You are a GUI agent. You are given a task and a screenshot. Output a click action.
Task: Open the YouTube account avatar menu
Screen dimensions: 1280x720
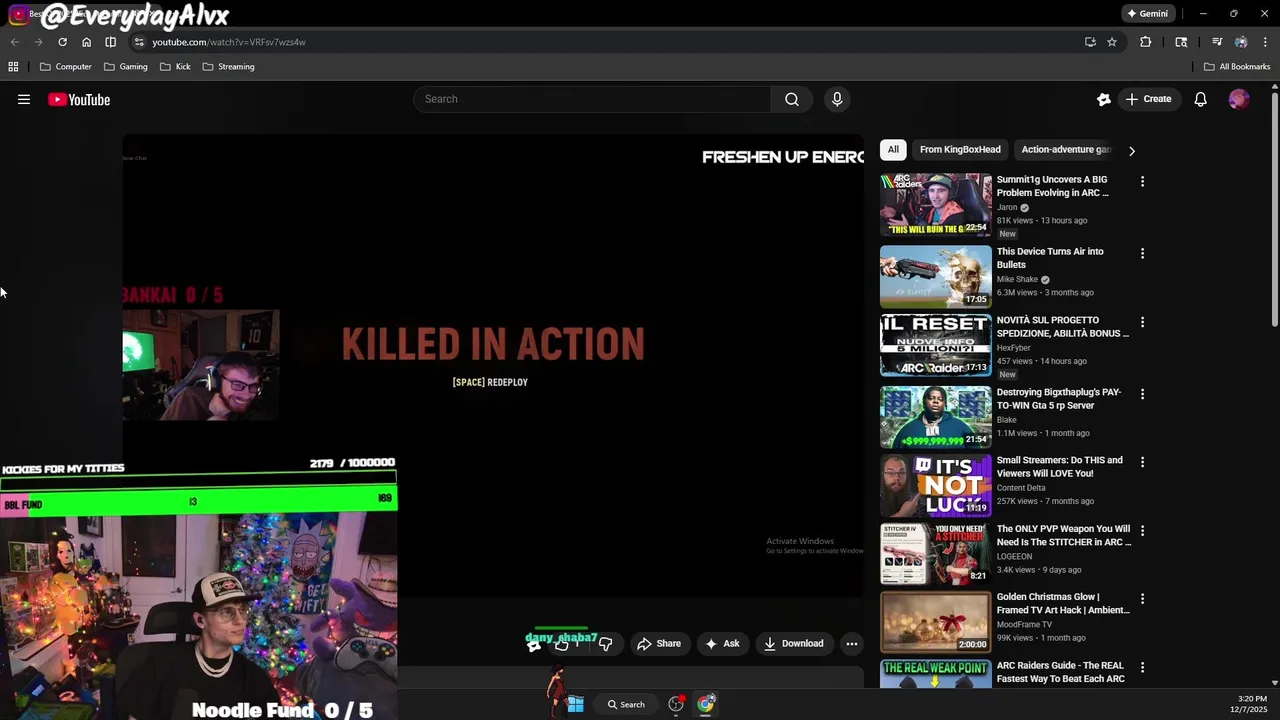click(x=1239, y=99)
